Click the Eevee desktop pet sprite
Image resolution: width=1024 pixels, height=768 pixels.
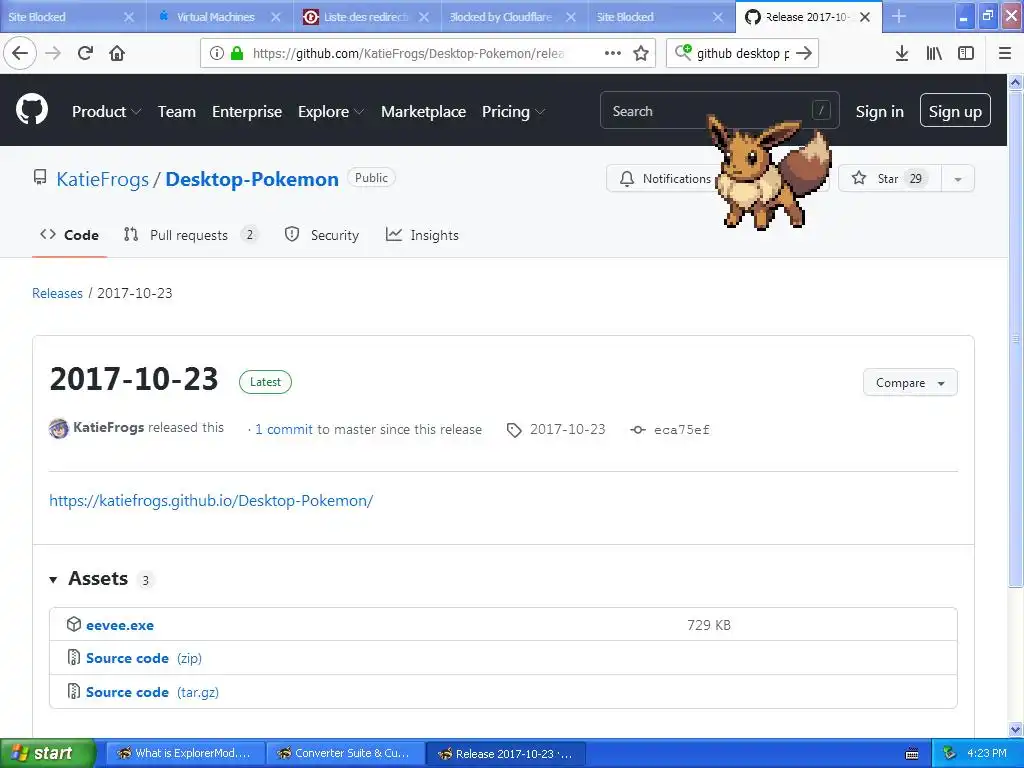pyautogui.click(x=769, y=172)
